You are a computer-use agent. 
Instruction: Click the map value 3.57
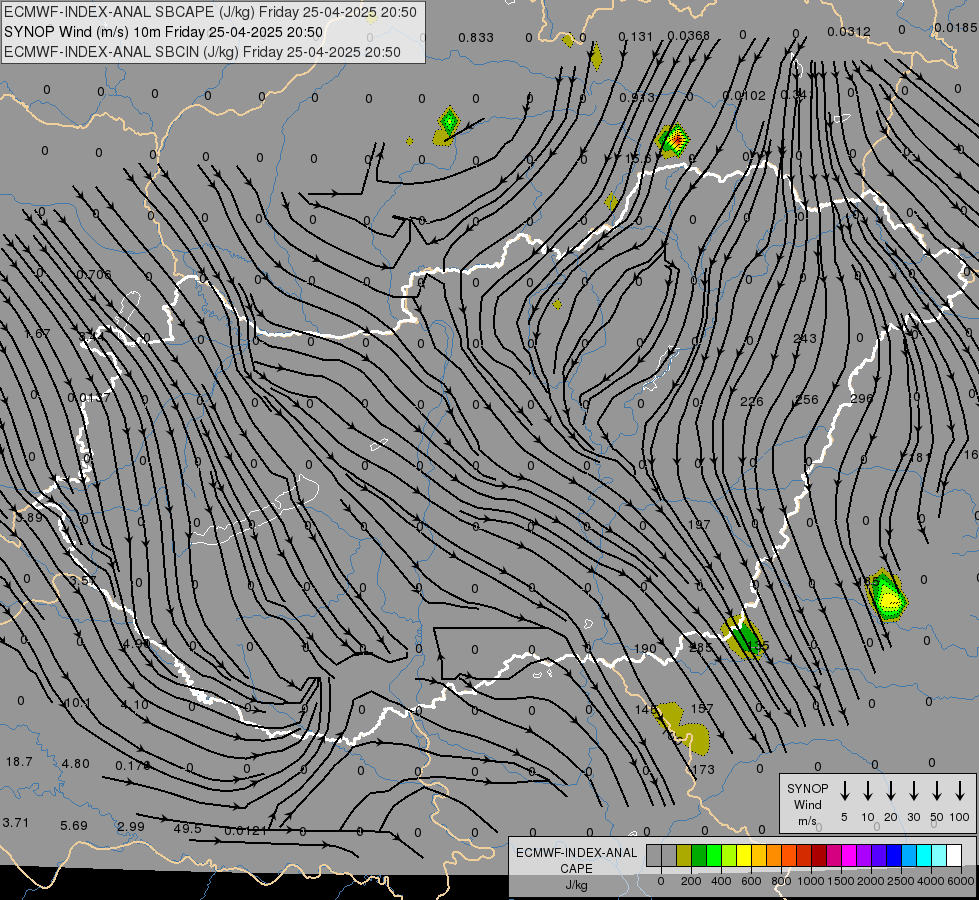[x=82, y=580]
